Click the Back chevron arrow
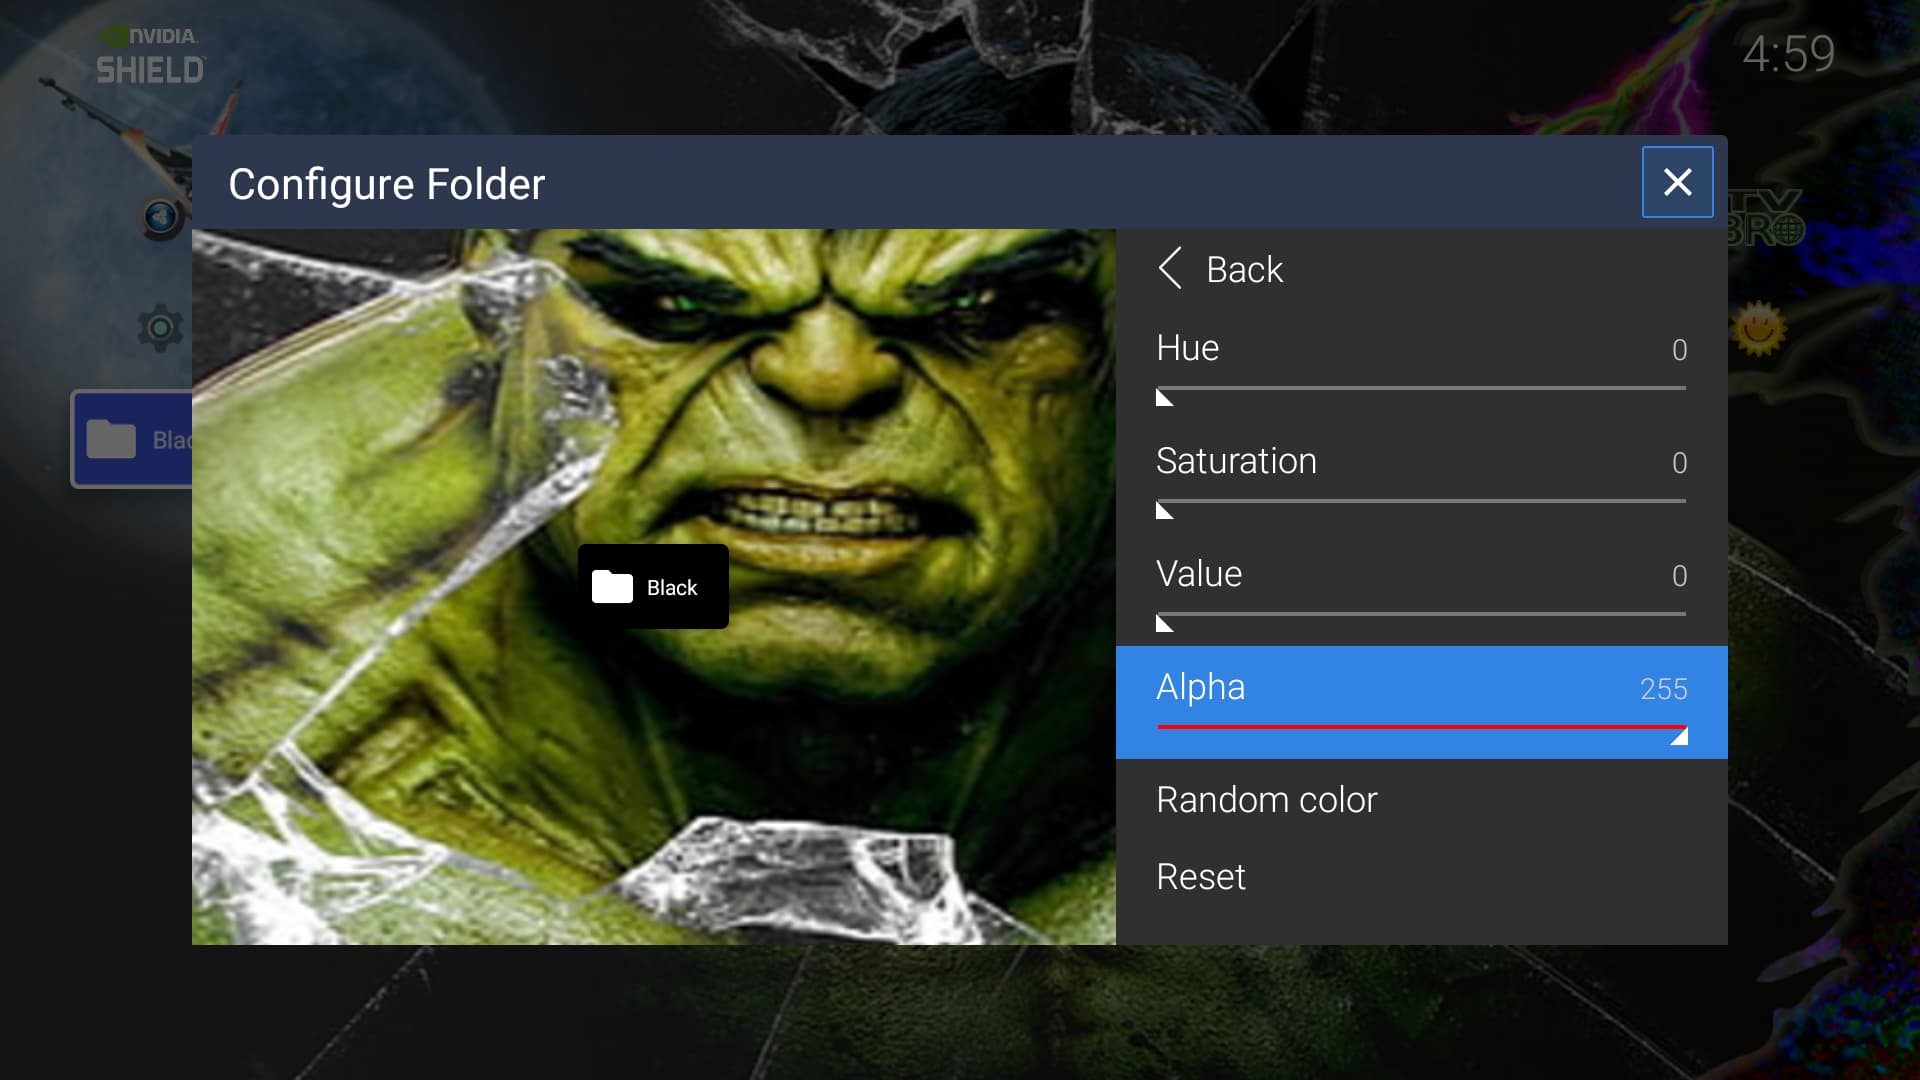This screenshot has width=1920, height=1080. 1170,268
